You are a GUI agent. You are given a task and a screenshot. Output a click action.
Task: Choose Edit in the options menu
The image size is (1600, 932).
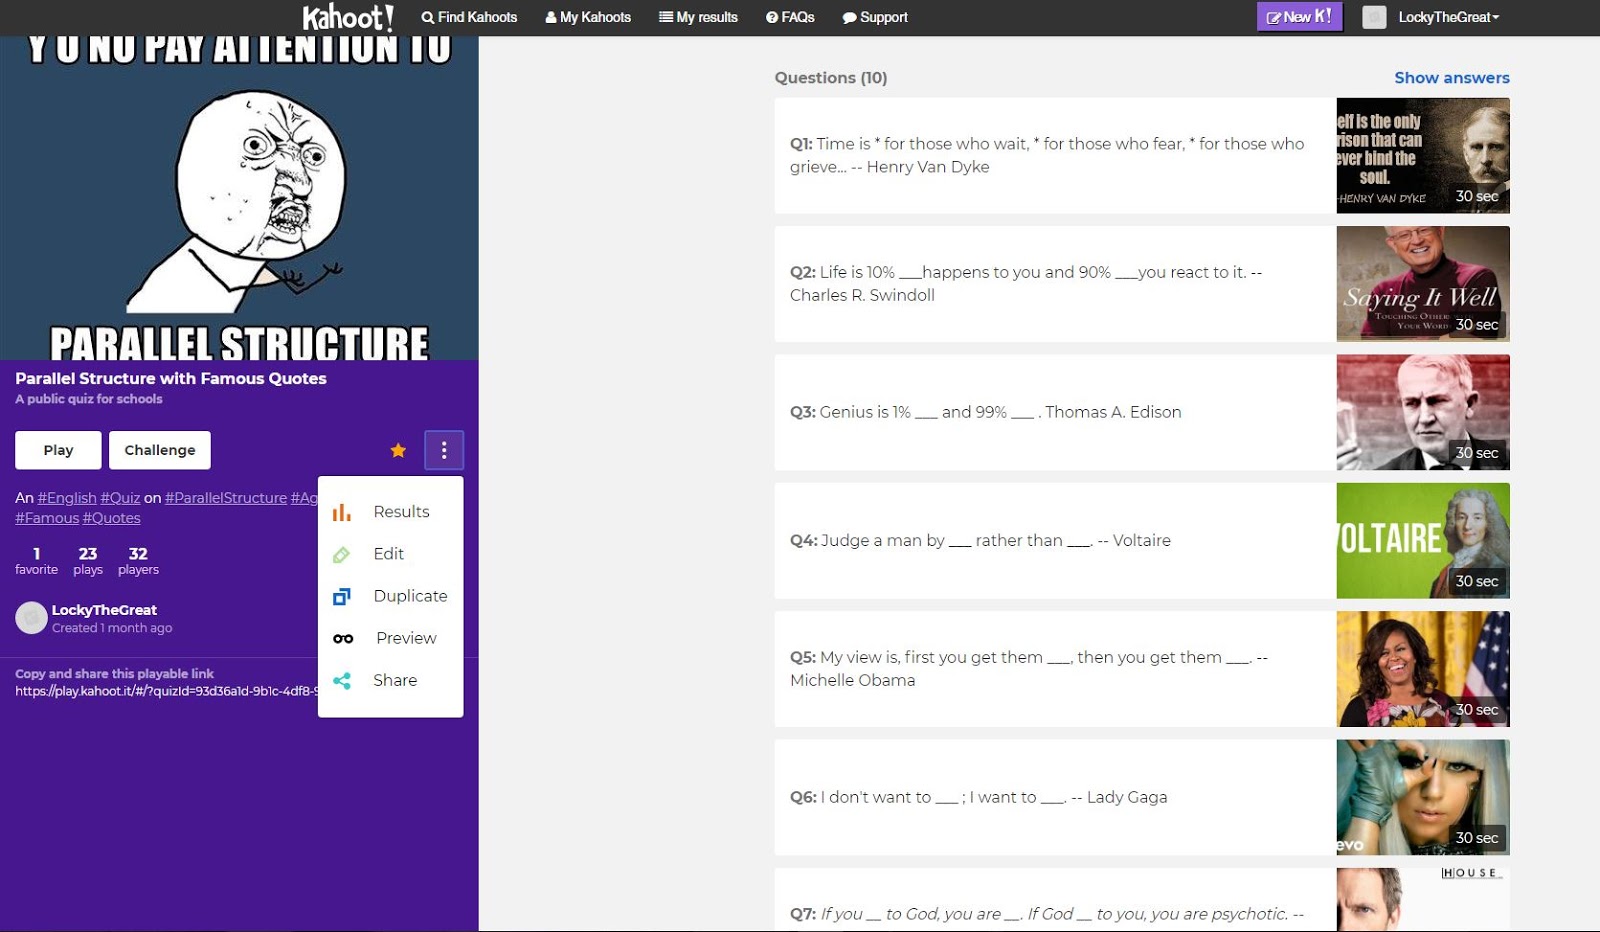tap(390, 554)
